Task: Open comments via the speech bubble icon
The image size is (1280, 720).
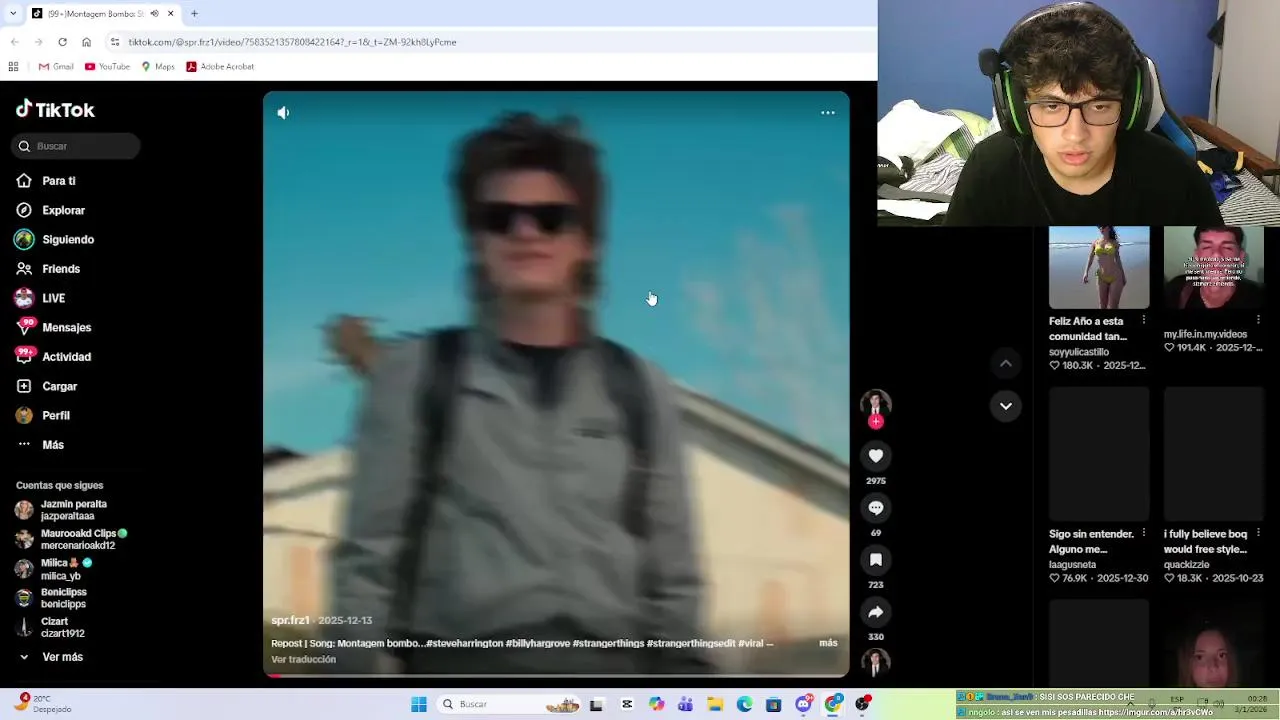Action: point(876,508)
